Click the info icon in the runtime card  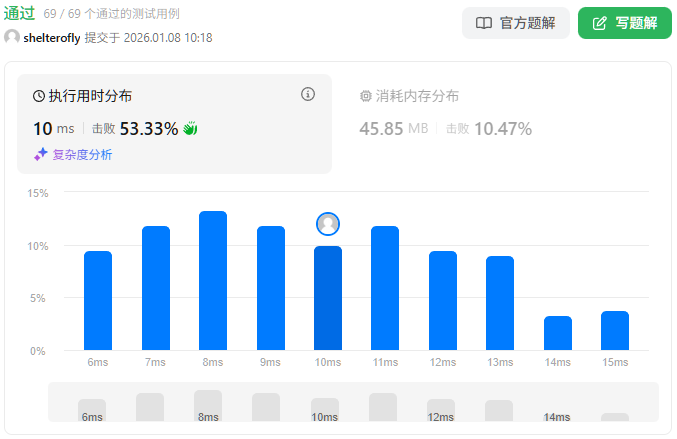click(x=308, y=94)
